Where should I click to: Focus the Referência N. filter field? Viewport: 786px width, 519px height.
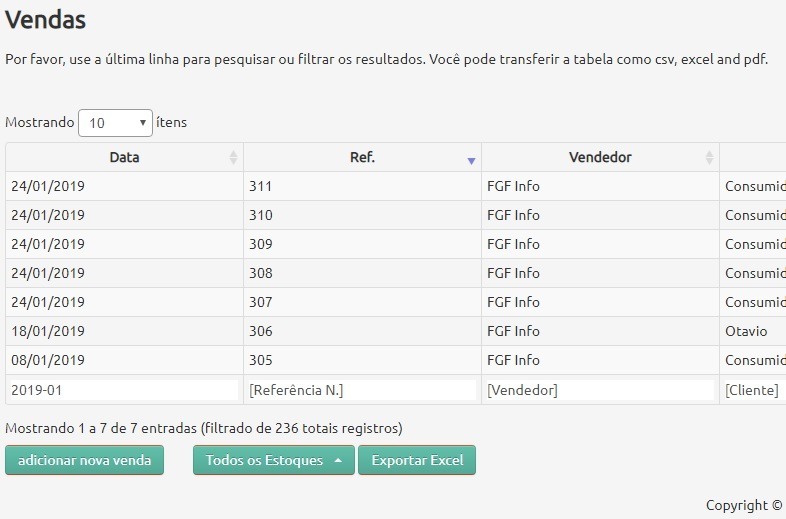click(361, 390)
